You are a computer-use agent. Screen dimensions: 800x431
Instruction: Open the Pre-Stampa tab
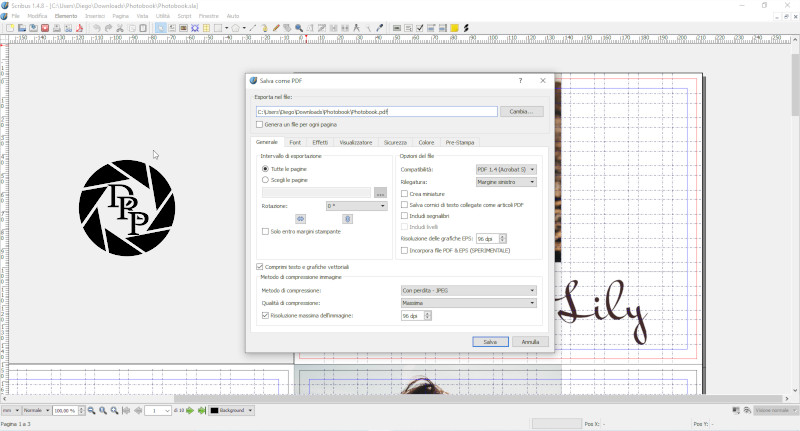click(x=460, y=143)
